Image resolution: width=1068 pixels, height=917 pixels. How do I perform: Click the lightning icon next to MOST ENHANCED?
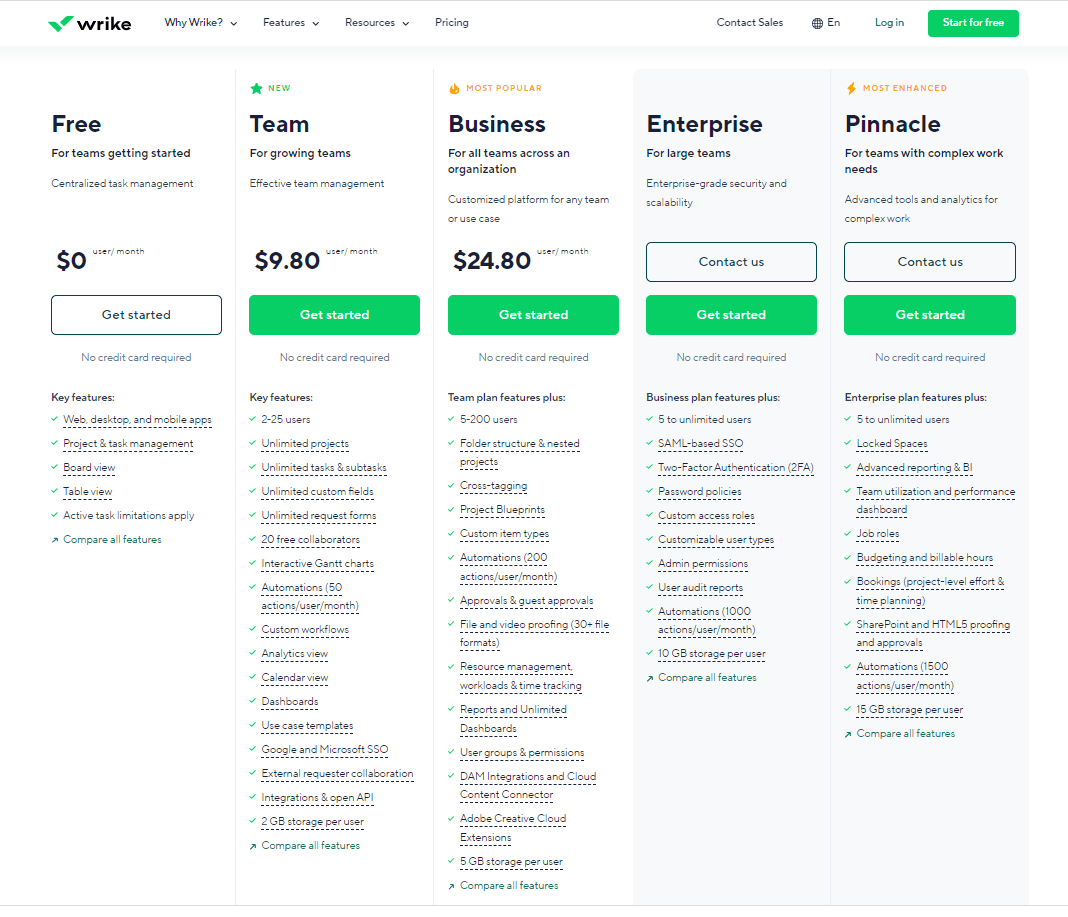[x=851, y=88]
